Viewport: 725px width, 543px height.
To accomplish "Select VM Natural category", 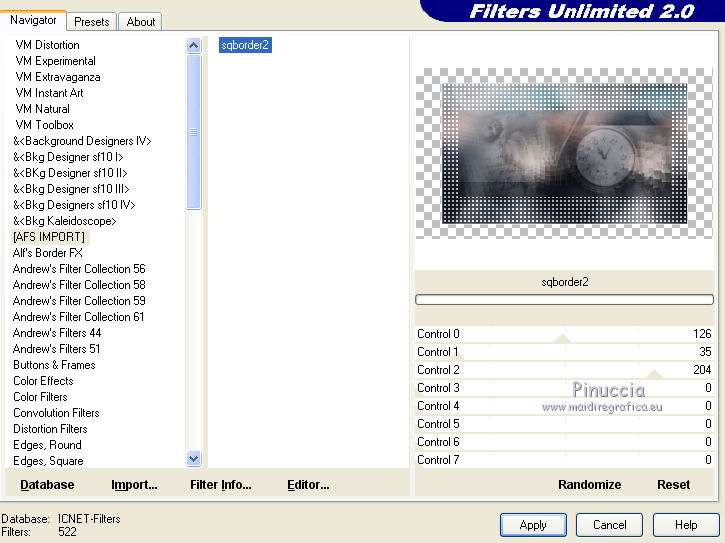I will (x=43, y=109).
